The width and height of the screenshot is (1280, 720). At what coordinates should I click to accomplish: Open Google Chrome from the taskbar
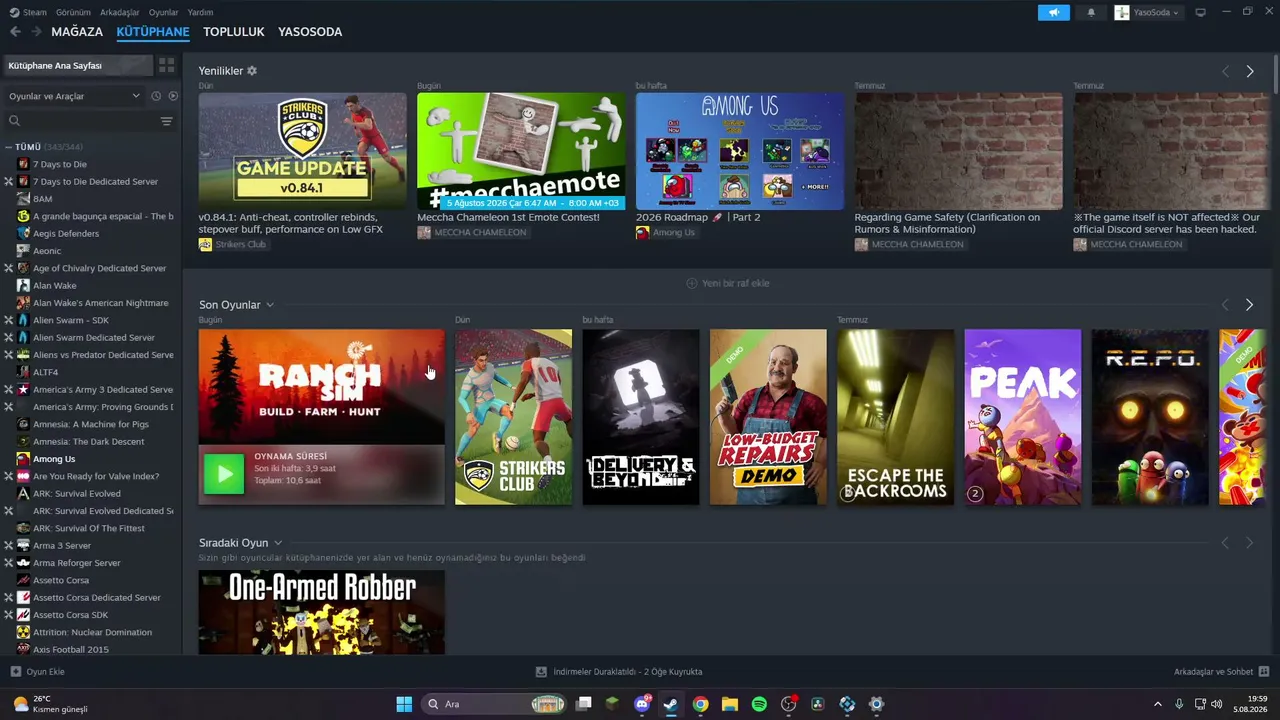(700, 704)
